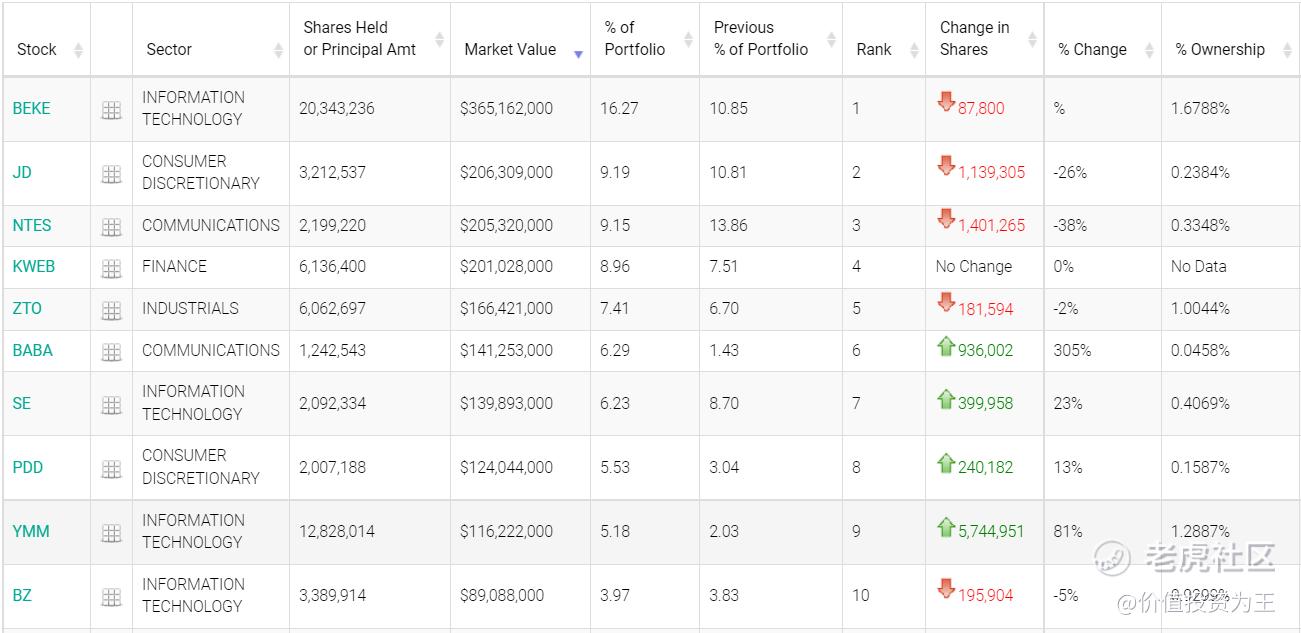1301x633 pixels.
Task: Open the grid icon in BZ row
Action: (x=111, y=597)
